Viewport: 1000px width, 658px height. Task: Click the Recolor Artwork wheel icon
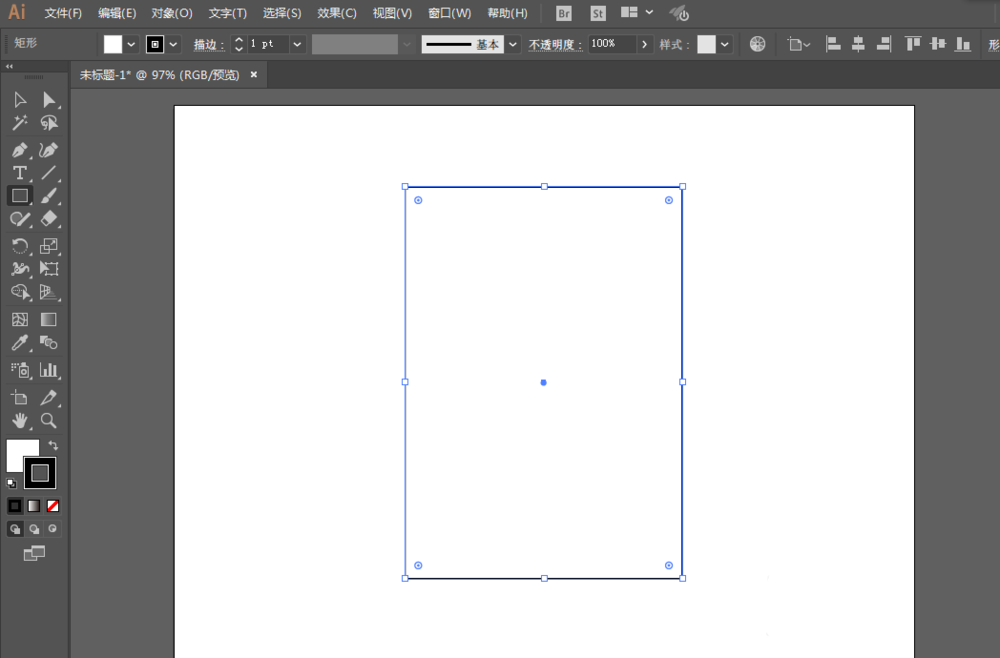tap(758, 44)
